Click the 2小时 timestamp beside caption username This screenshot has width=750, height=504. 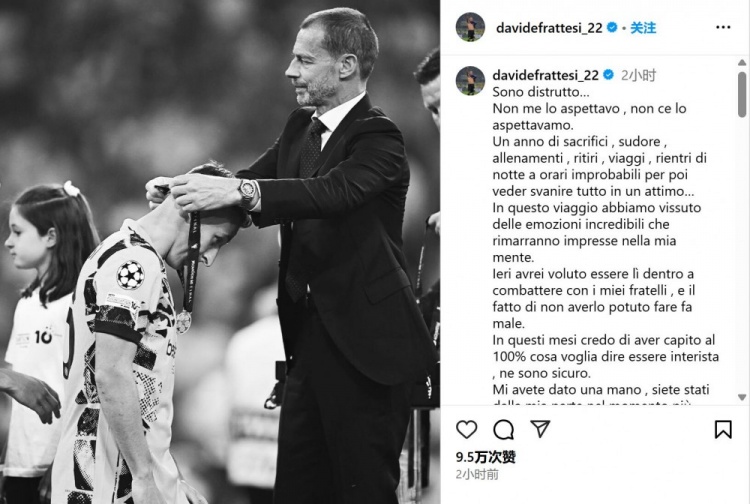[x=639, y=75]
